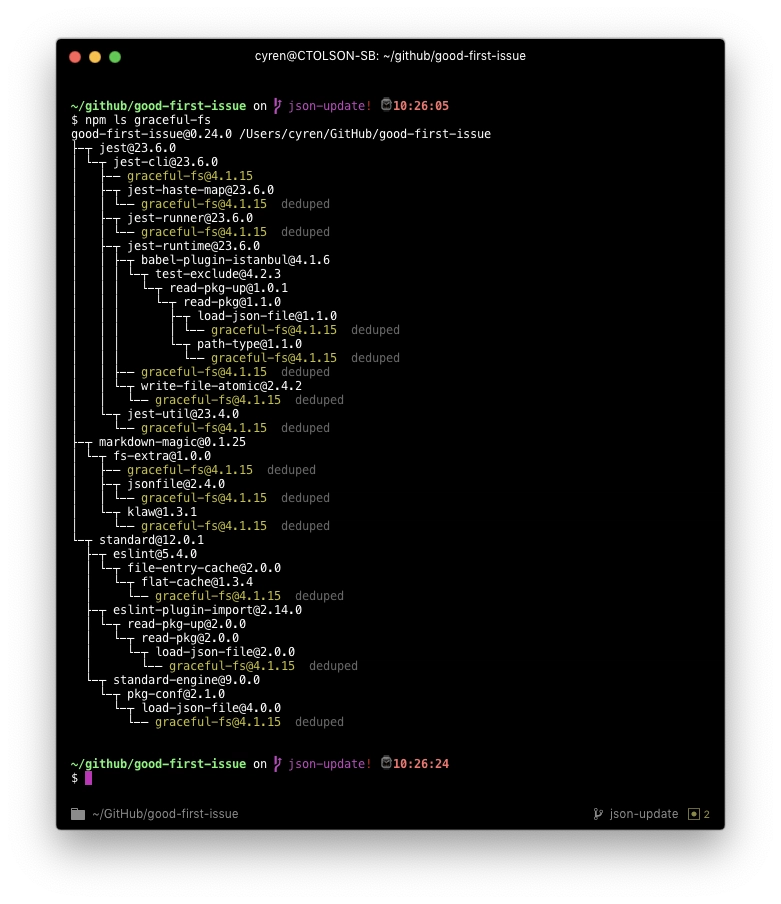Click the footer path ~/GitHub/good-first-issue
781x904 pixels.
(165, 813)
